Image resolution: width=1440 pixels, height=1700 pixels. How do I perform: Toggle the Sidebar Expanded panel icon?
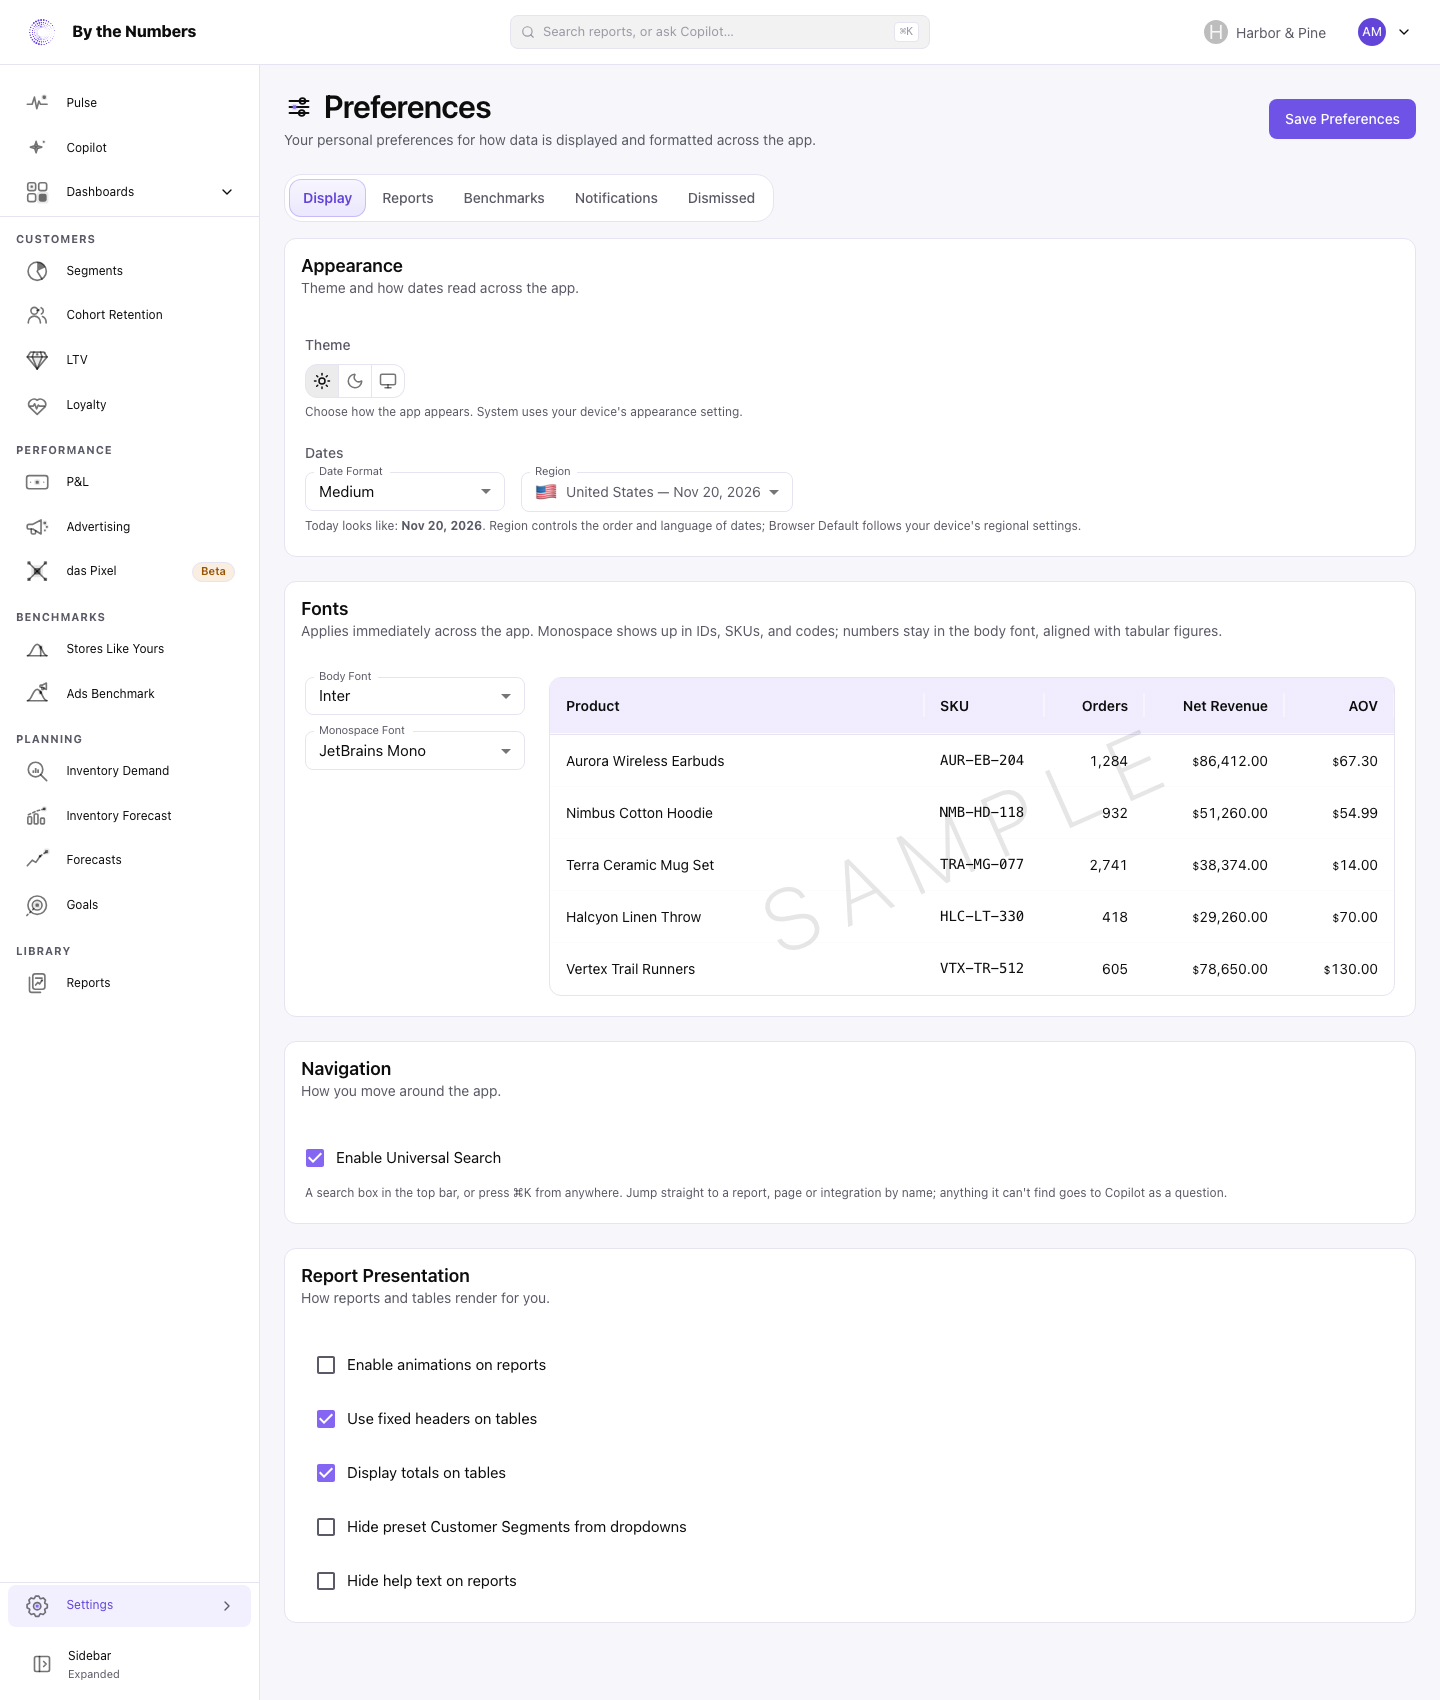click(42, 1664)
